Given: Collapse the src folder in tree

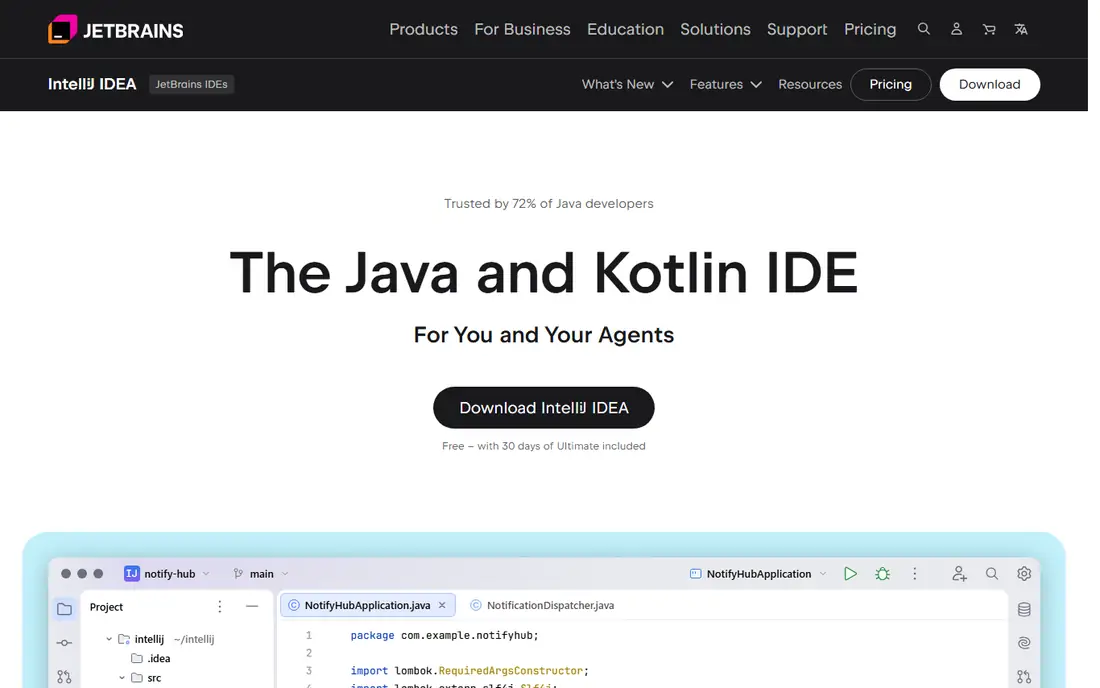Looking at the screenshot, I should (x=122, y=677).
